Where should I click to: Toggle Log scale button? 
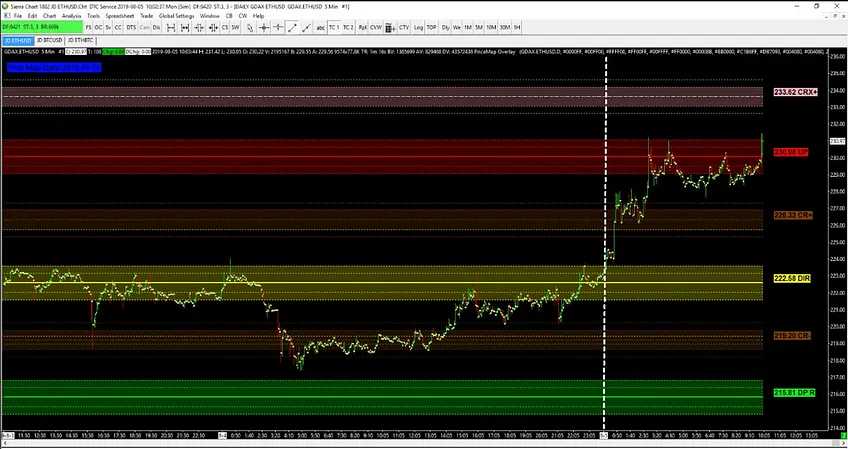click(418, 27)
